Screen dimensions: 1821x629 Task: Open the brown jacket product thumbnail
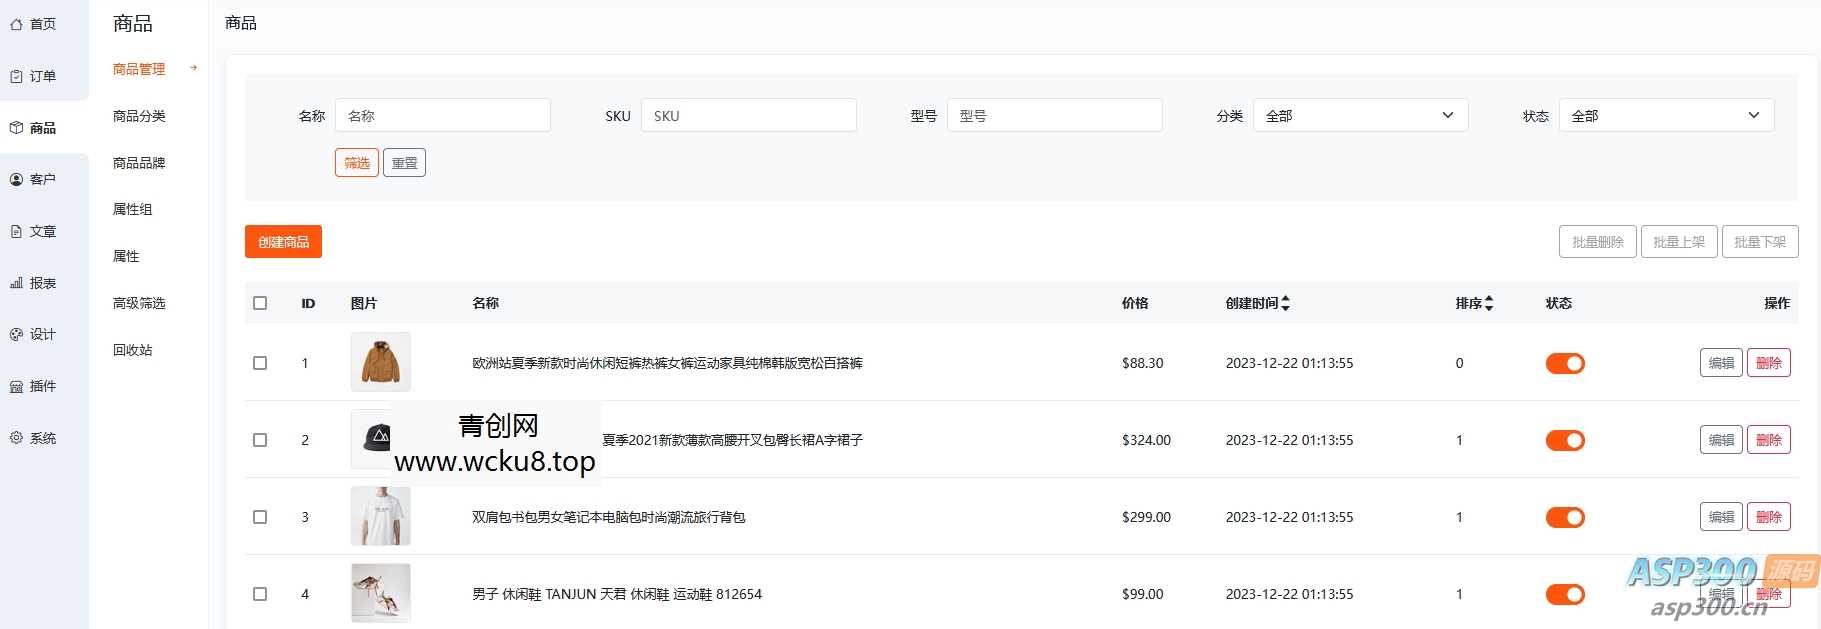381,362
